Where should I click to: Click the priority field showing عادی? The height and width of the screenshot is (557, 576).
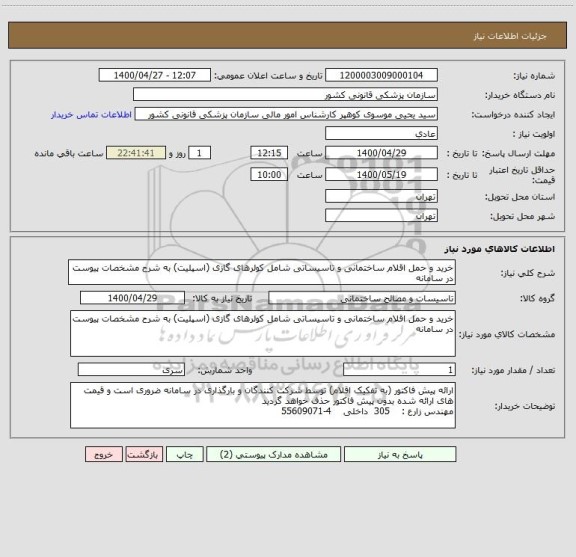(x=381, y=133)
